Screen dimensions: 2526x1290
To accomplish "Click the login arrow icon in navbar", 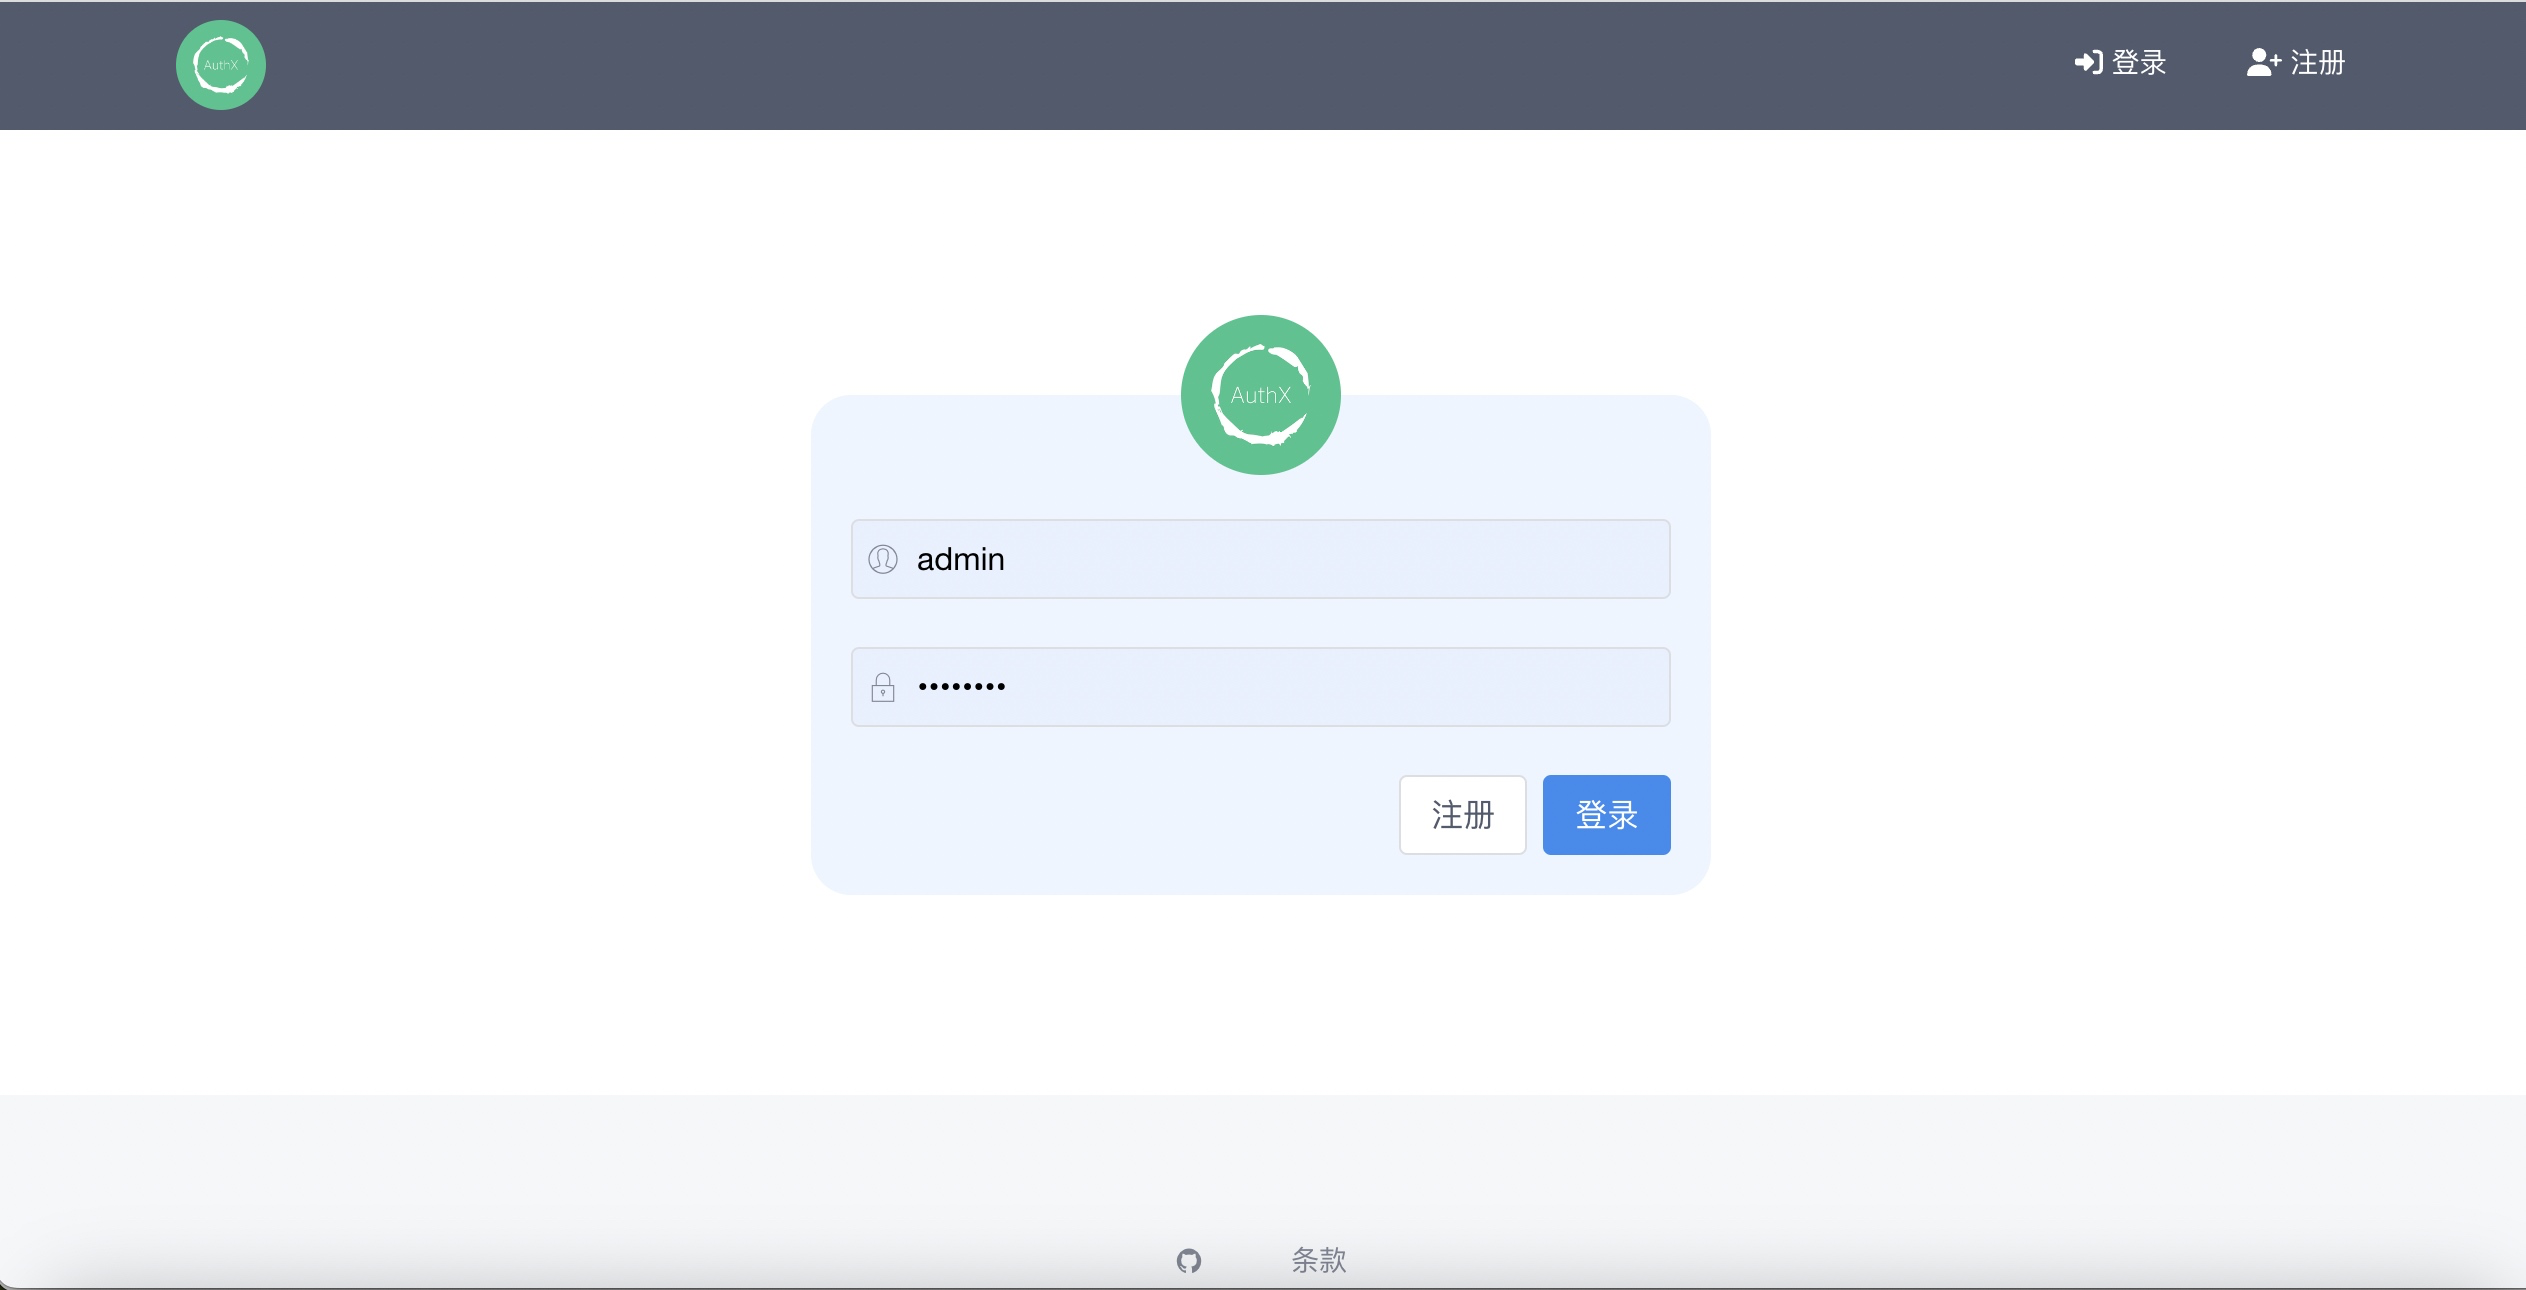I will [2088, 62].
